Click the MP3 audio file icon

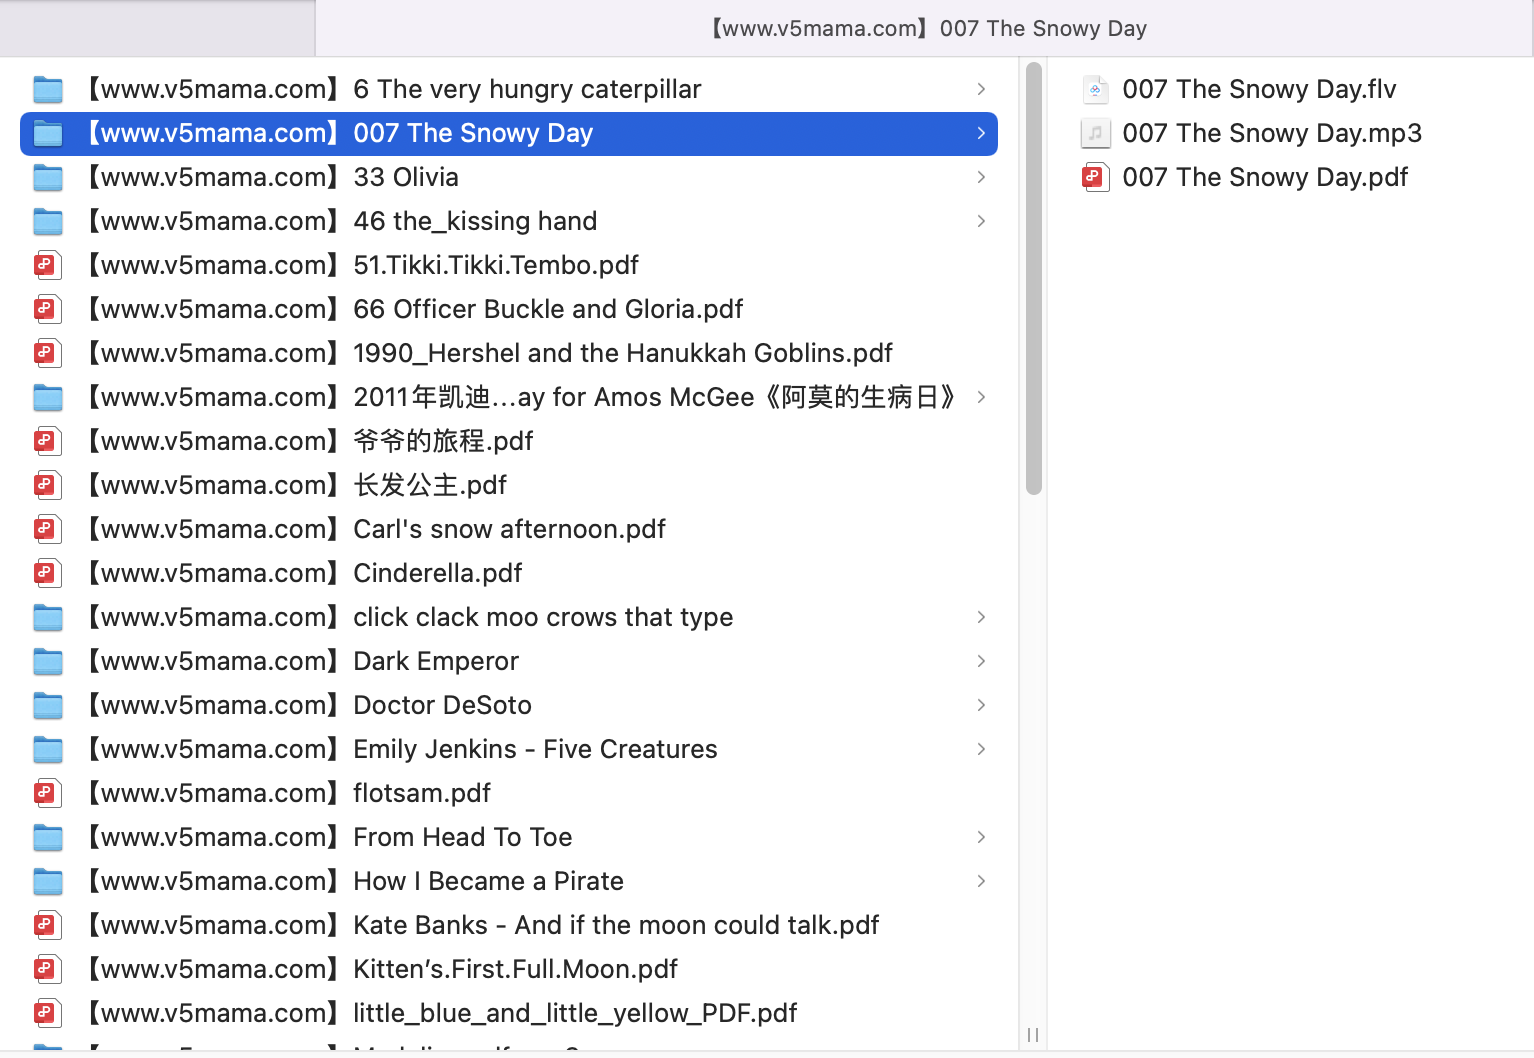click(x=1095, y=134)
